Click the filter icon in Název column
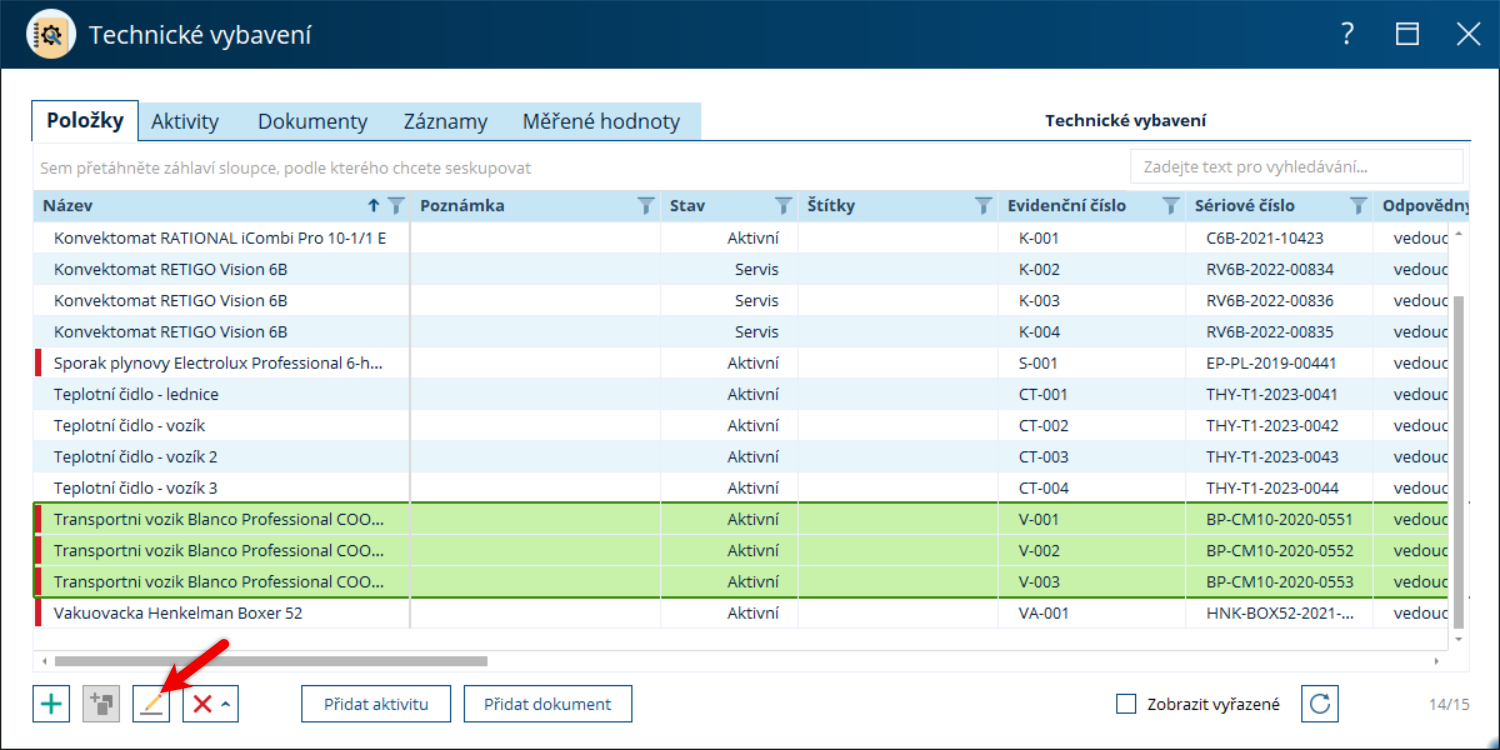 (396, 206)
